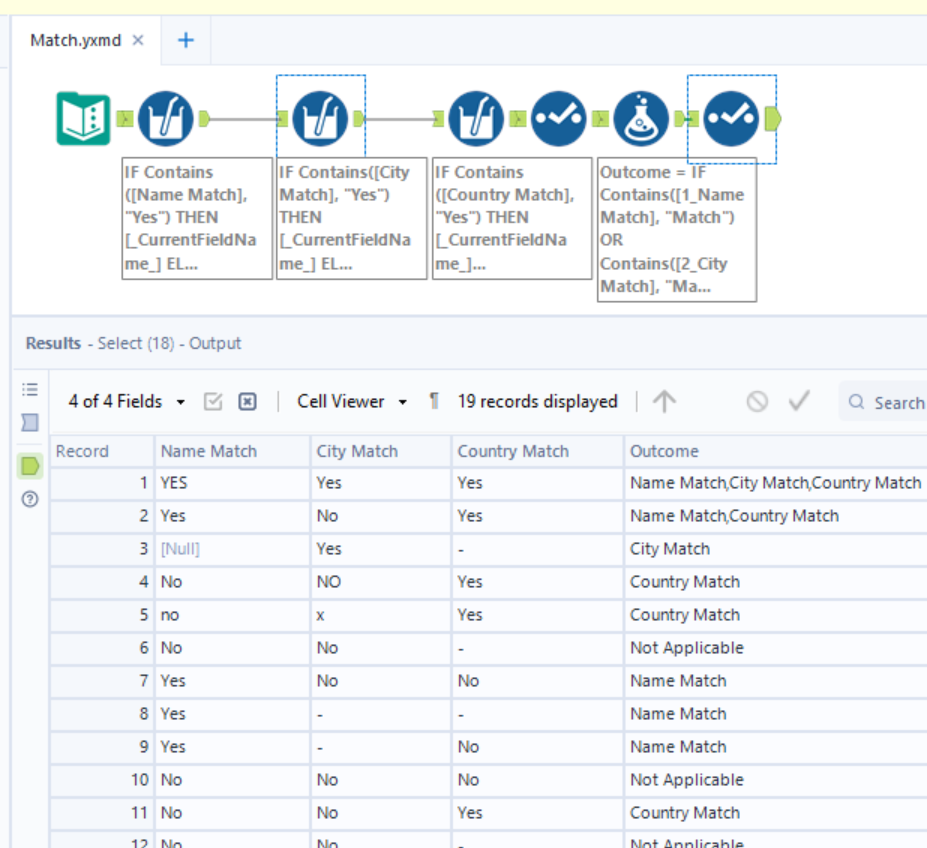The height and width of the screenshot is (848, 927).
Task: Click the Name Match Multi-Field Formula tool
Action: 165,119
